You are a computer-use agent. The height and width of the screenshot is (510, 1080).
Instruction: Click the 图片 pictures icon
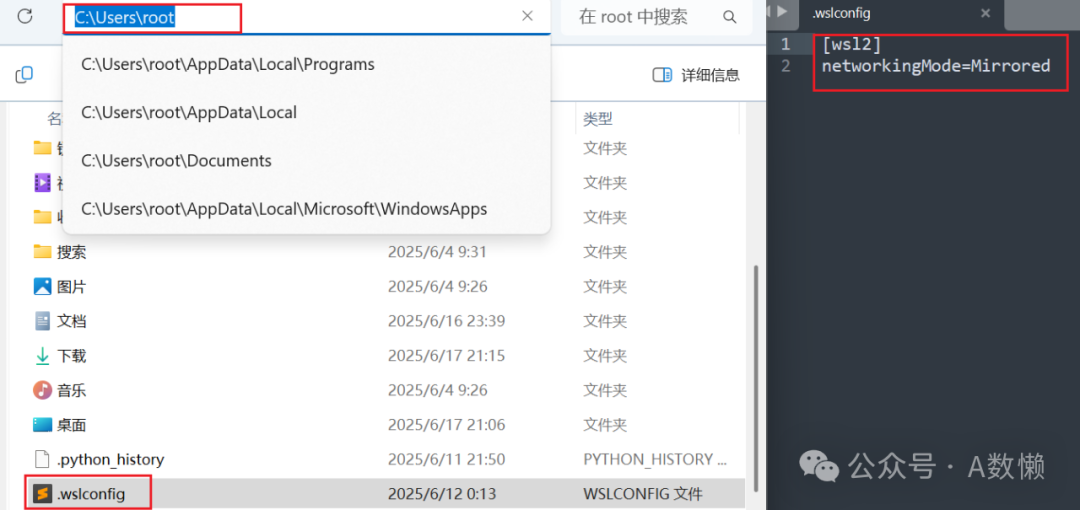tap(43, 286)
